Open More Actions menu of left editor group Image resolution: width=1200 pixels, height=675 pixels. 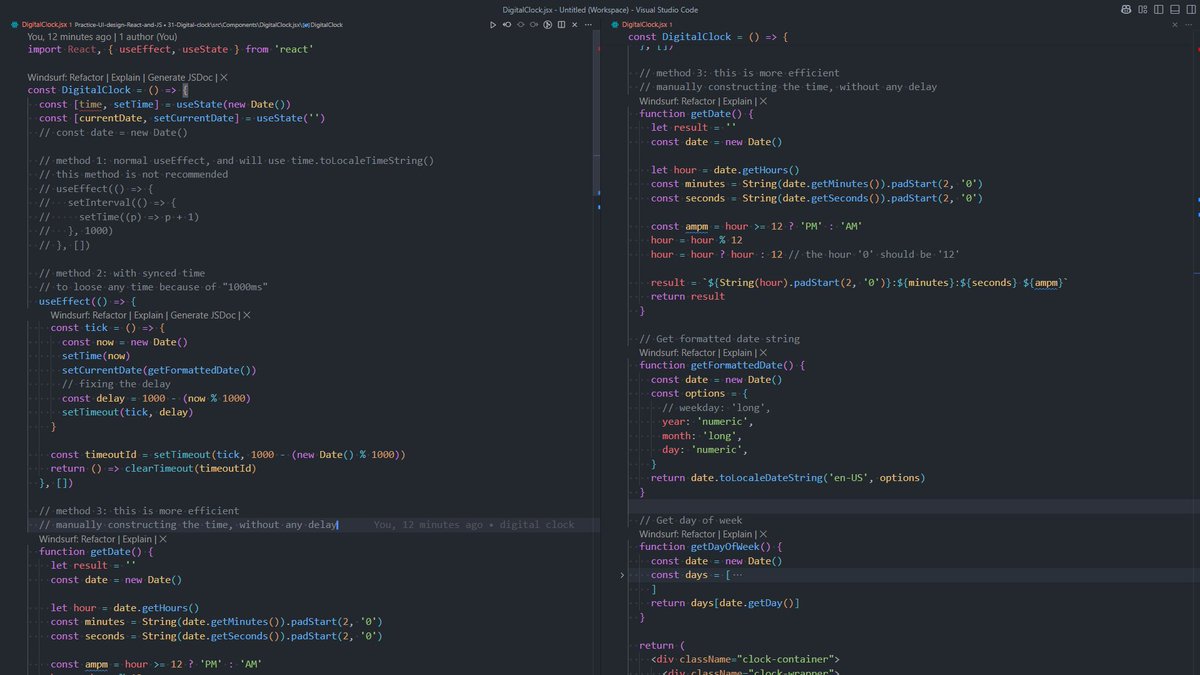[x=588, y=24]
